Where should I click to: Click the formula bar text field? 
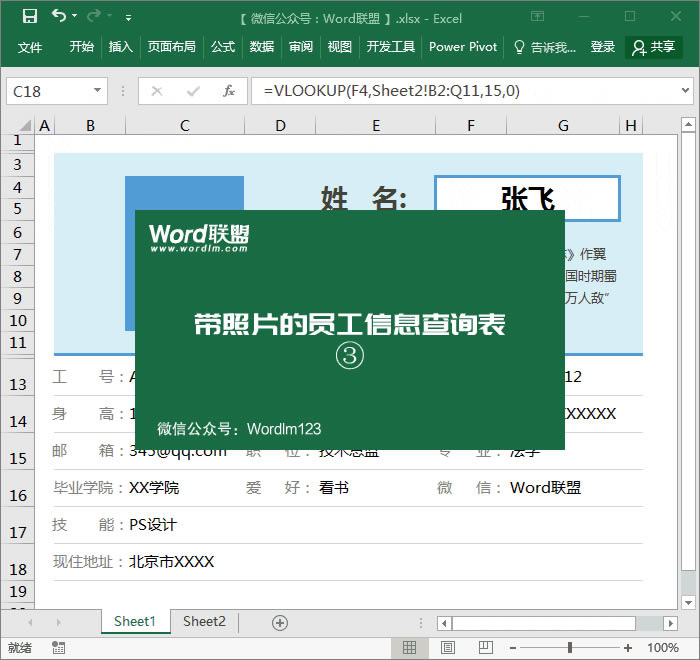coord(460,91)
